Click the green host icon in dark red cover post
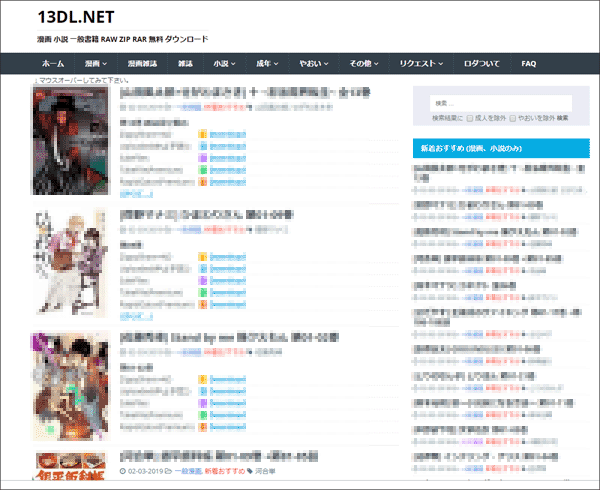 (202, 170)
